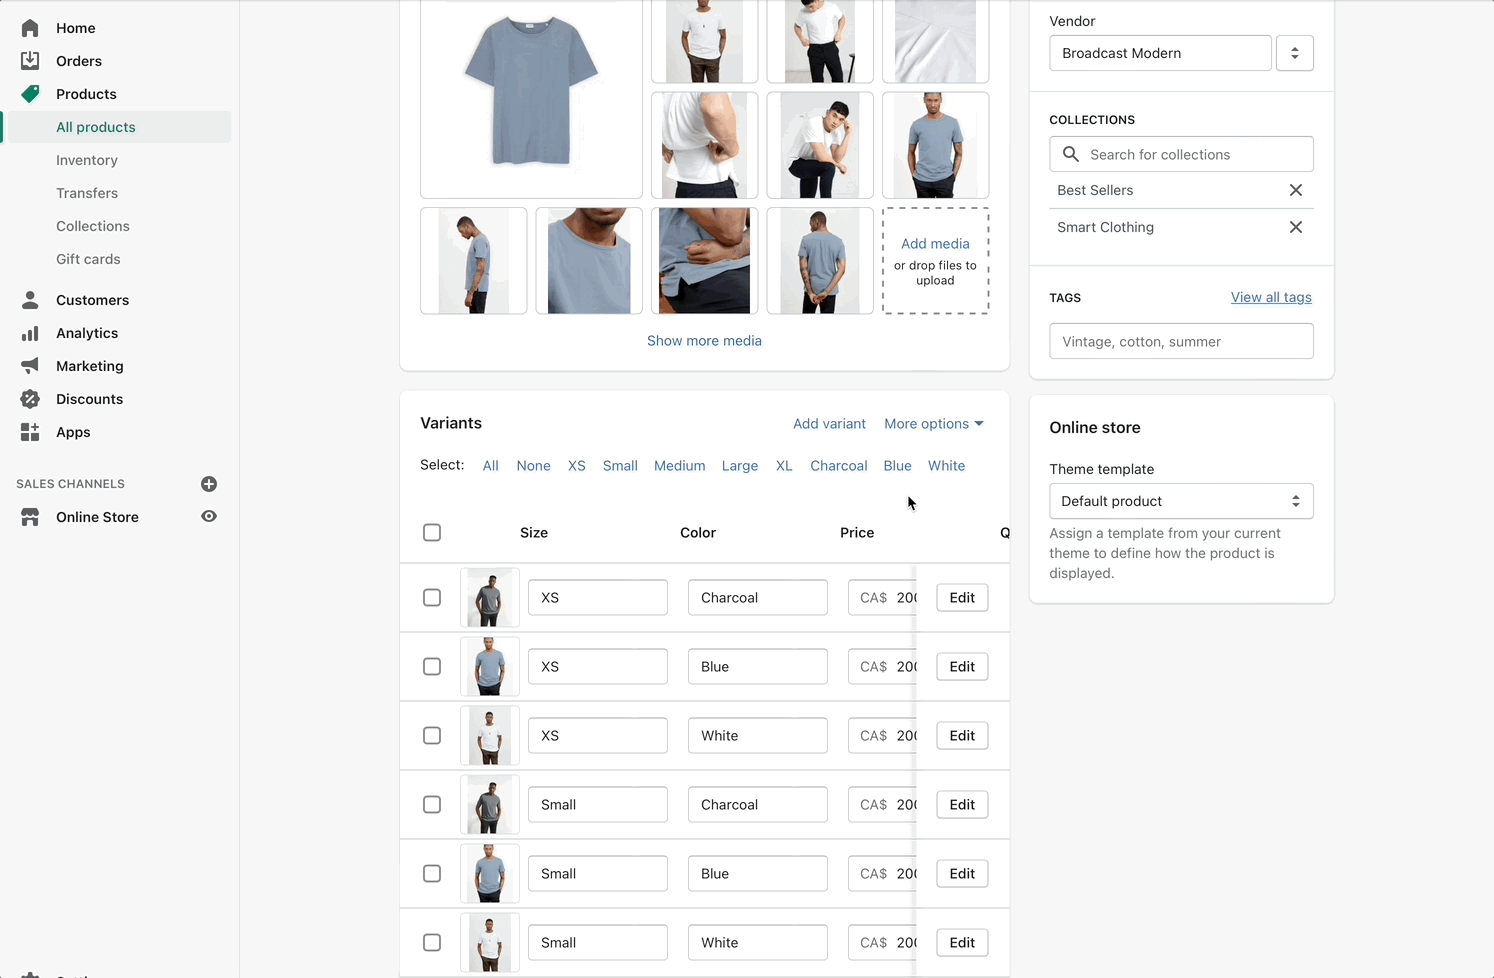
Task: Open Discounts badge icon
Action: click(x=30, y=399)
